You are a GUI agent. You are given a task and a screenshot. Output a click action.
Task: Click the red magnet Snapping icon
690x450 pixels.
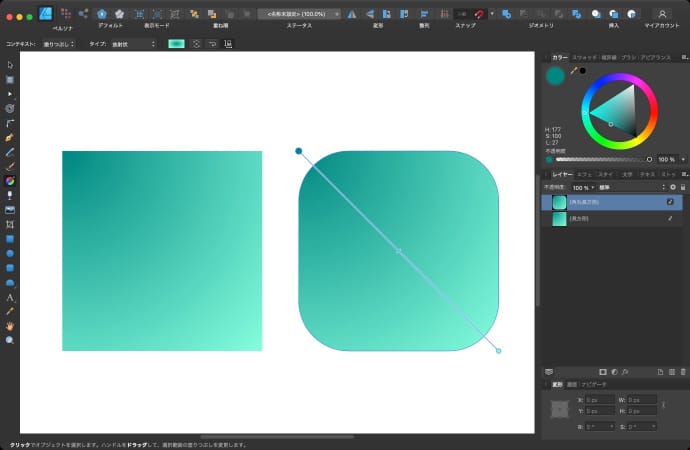(480, 14)
